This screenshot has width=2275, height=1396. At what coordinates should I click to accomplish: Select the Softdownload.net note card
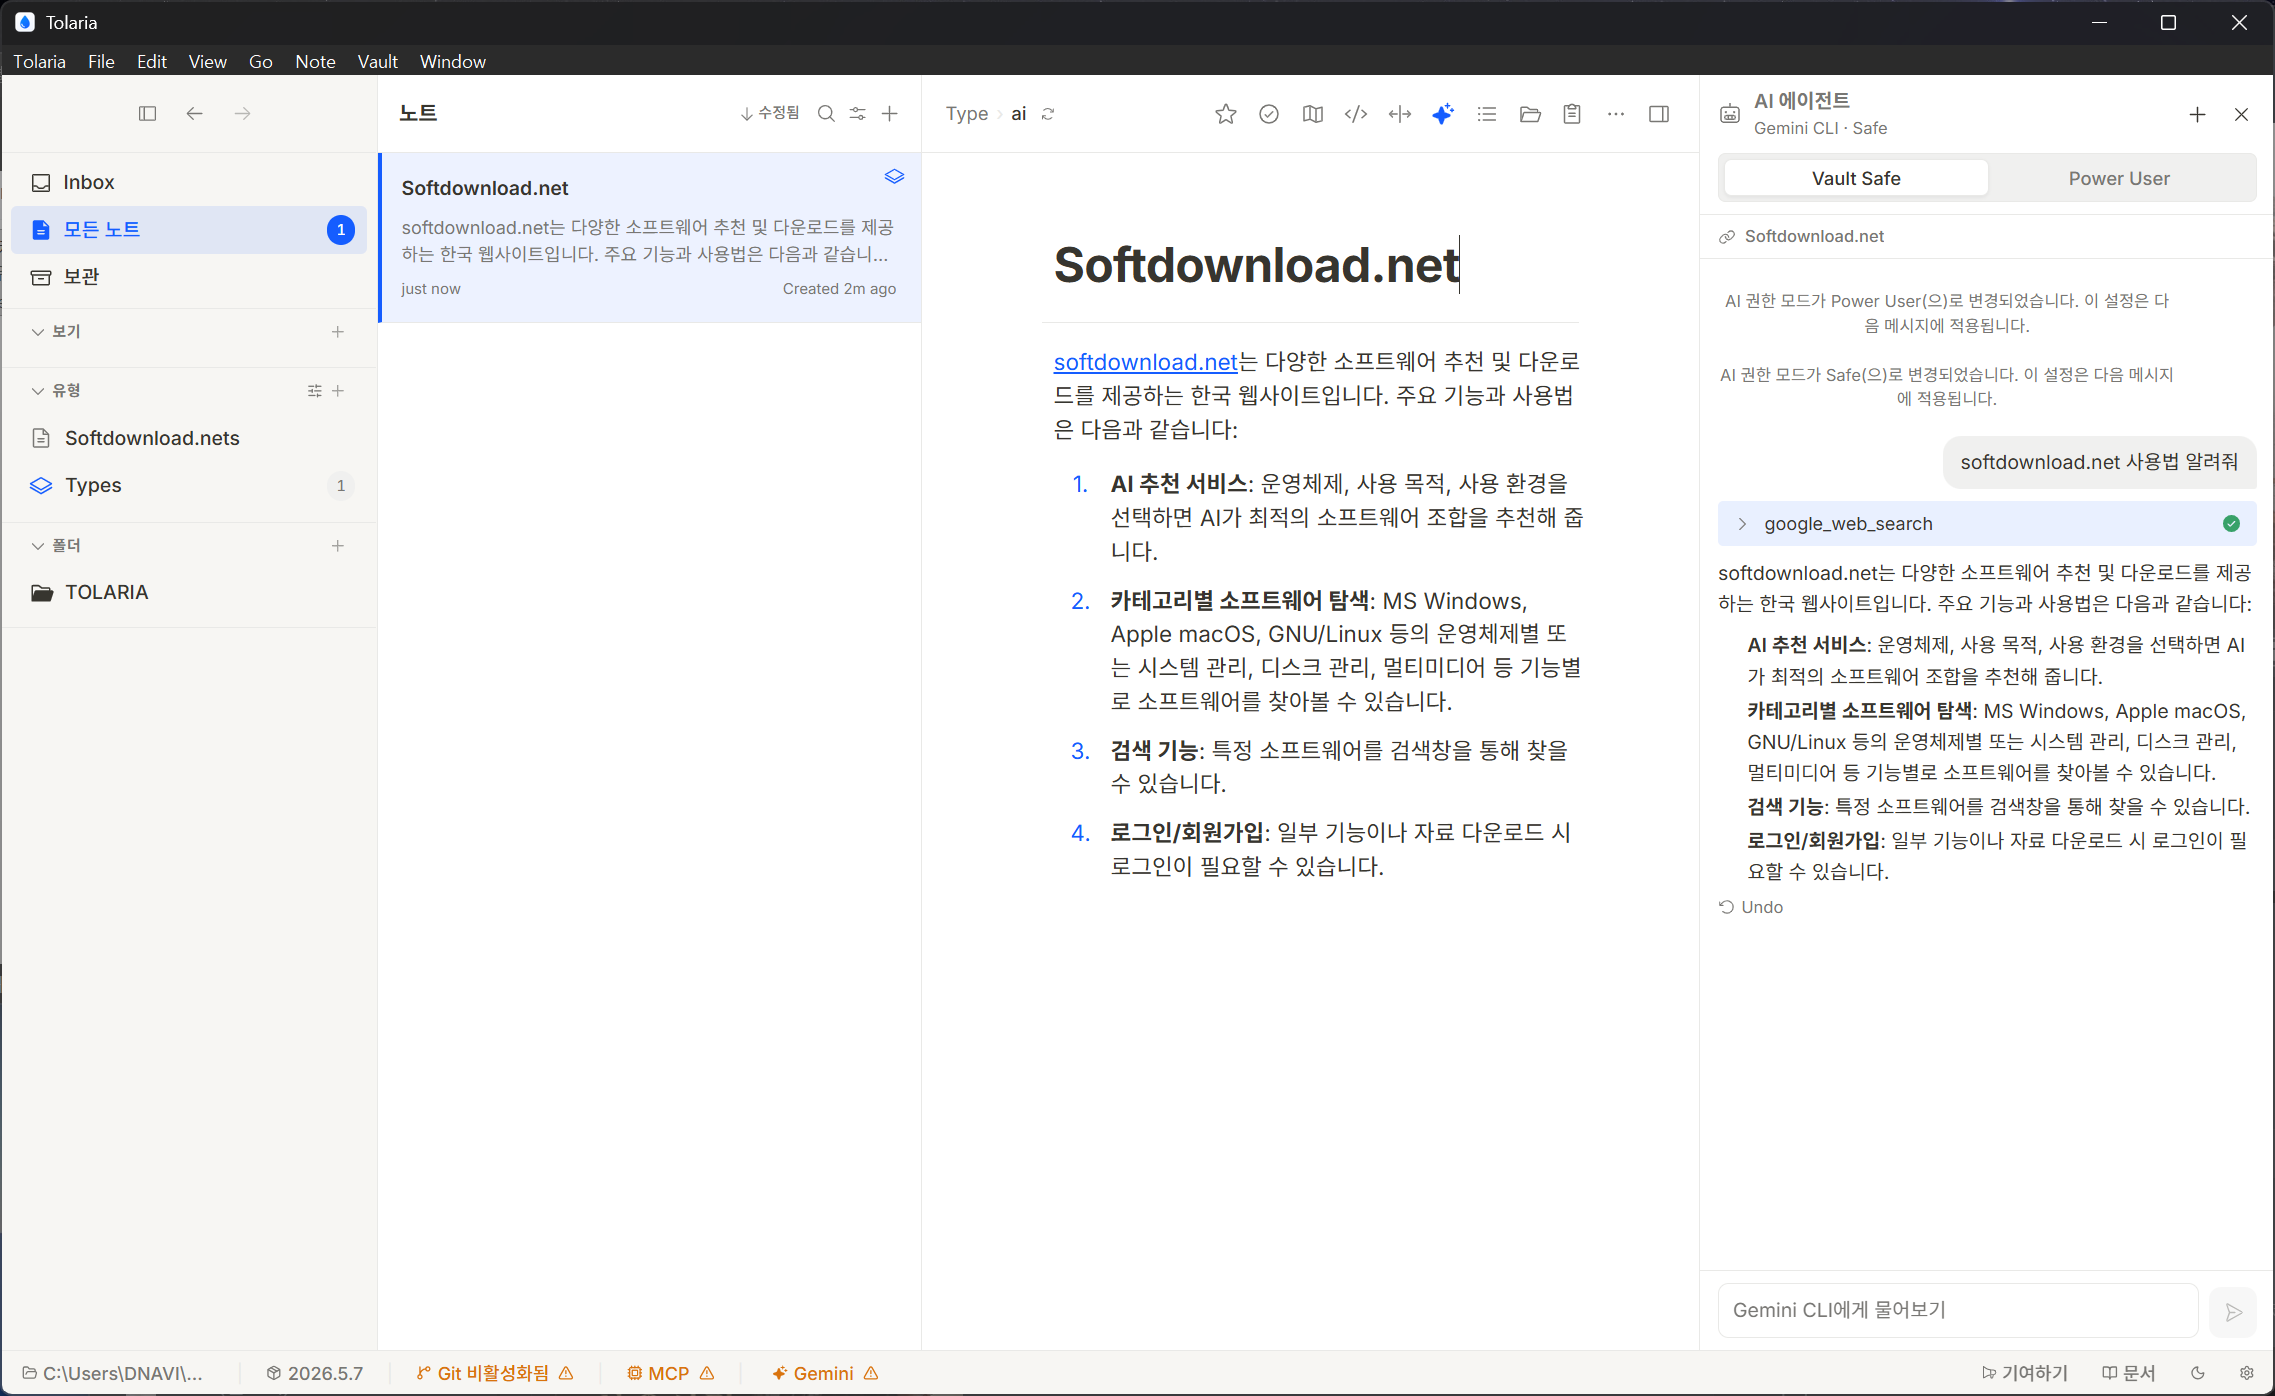pos(650,237)
